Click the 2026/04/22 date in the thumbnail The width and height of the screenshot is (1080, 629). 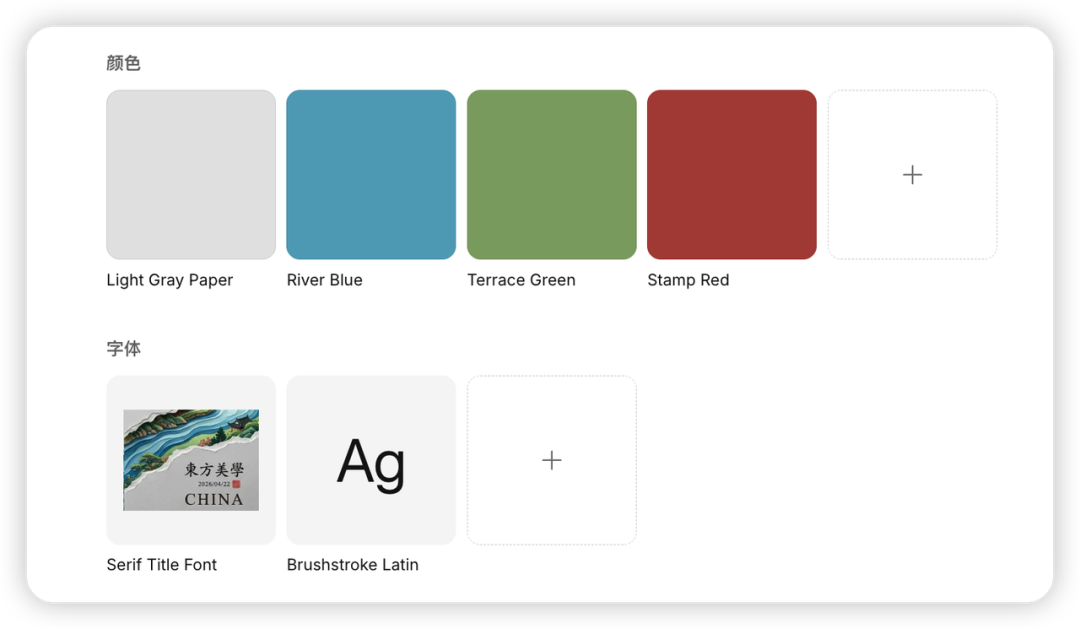(x=213, y=484)
